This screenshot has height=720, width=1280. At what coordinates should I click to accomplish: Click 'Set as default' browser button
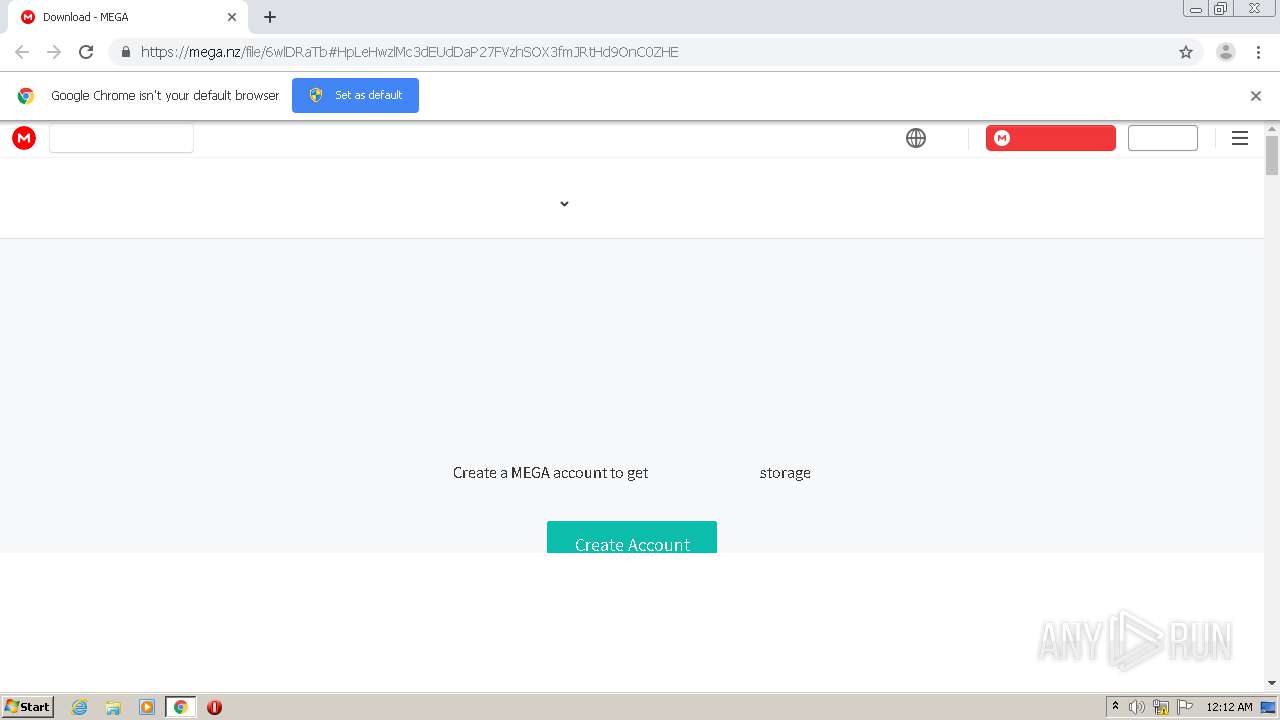[x=355, y=95]
